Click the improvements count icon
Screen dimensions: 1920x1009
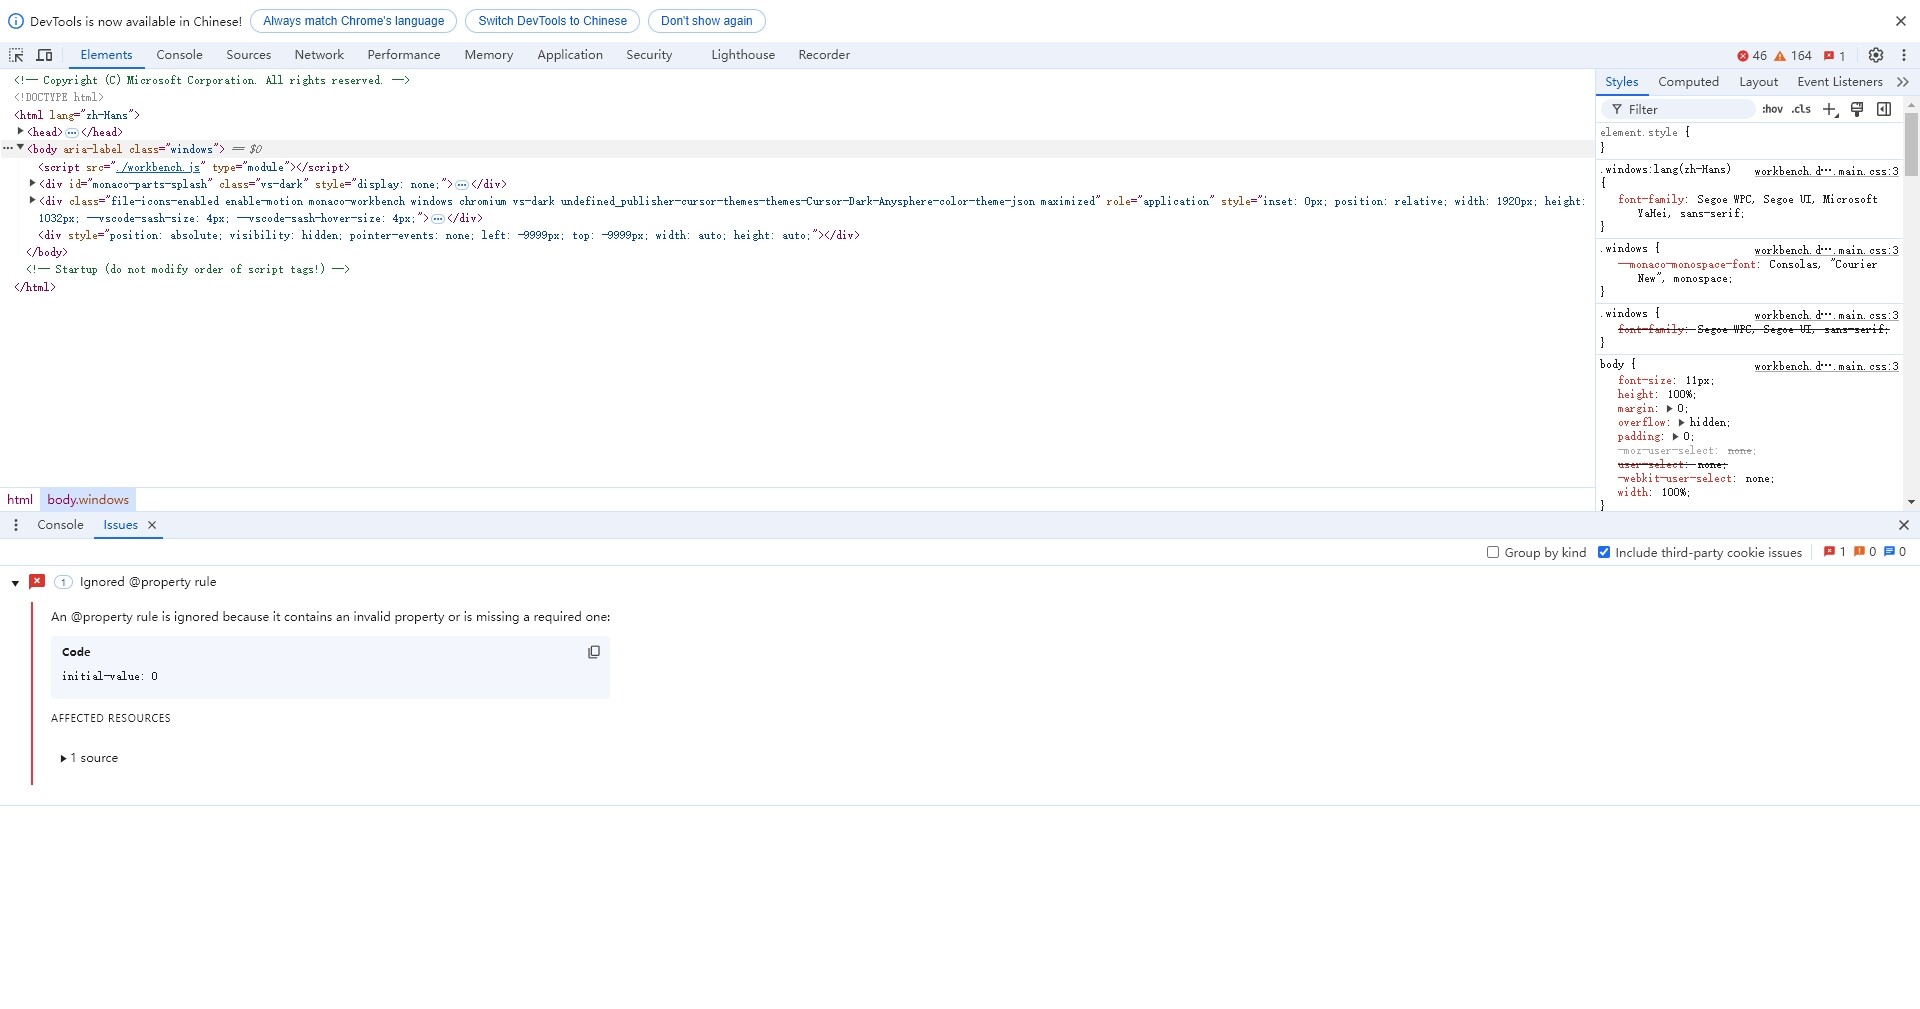[x=1894, y=552]
